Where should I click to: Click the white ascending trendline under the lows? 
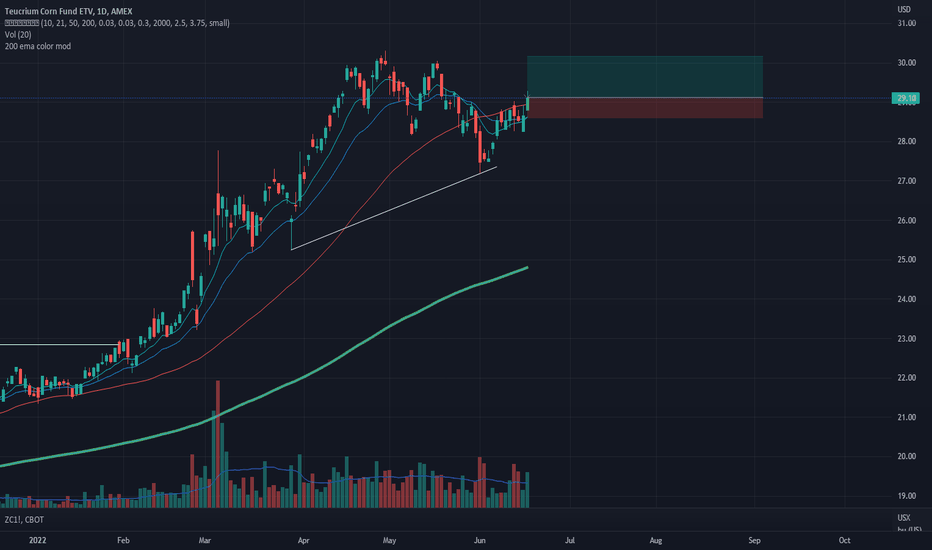click(393, 208)
